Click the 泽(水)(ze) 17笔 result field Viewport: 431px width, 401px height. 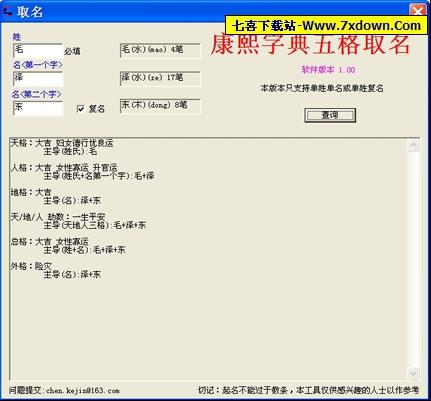coord(160,79)
